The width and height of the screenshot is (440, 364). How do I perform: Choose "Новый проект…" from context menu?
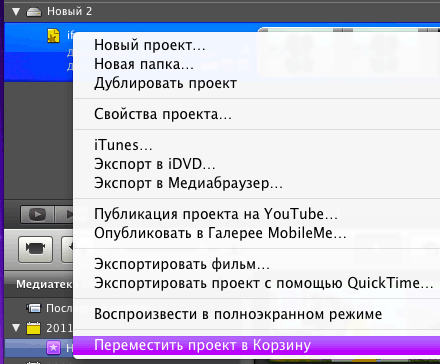[256, 45]
